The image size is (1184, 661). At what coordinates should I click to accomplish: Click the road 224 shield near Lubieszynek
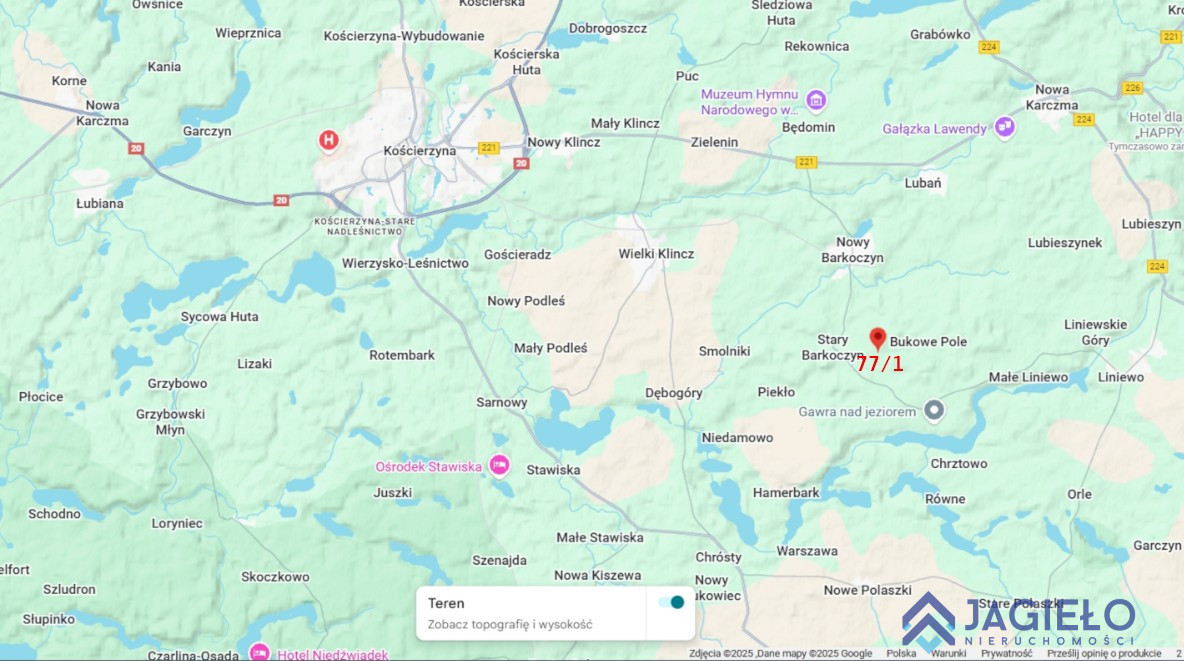pyautogui.click(x=1157, y=266)
